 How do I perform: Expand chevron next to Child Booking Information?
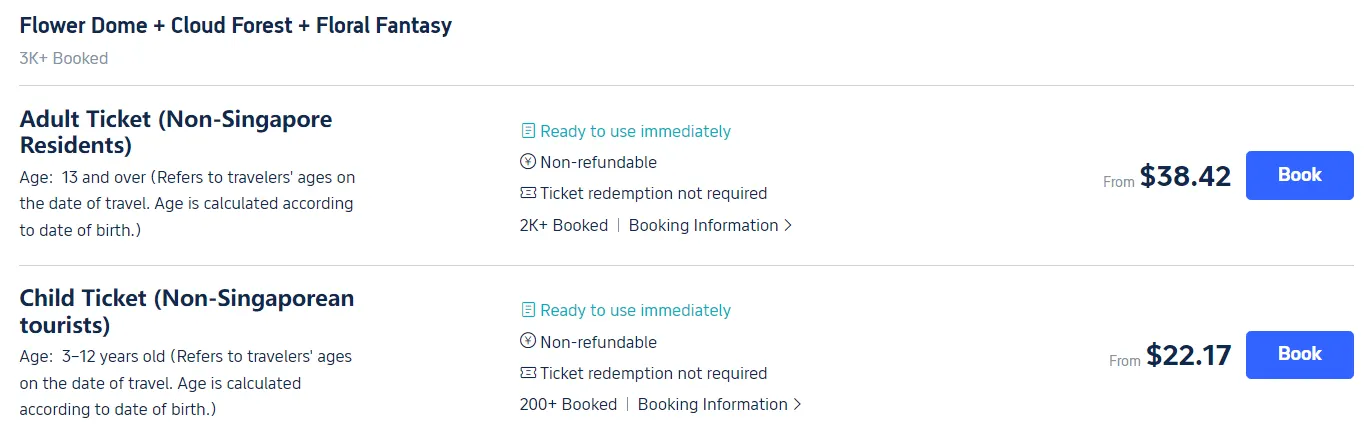[797, 404]
